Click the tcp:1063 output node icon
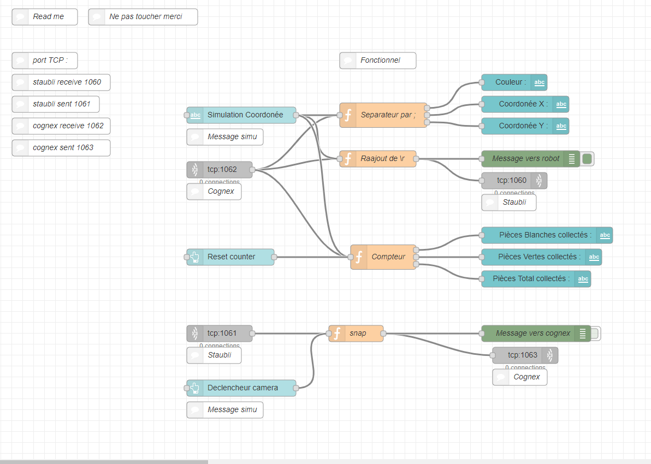 (x=549, y=355)
